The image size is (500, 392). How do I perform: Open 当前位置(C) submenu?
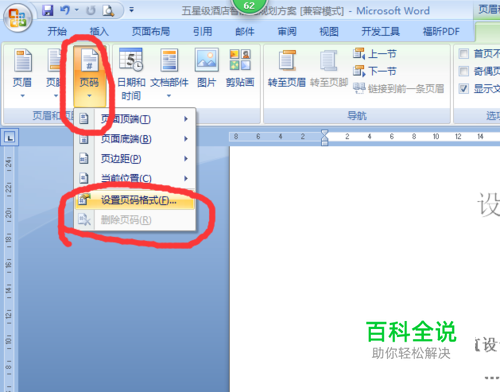[135, 179]
